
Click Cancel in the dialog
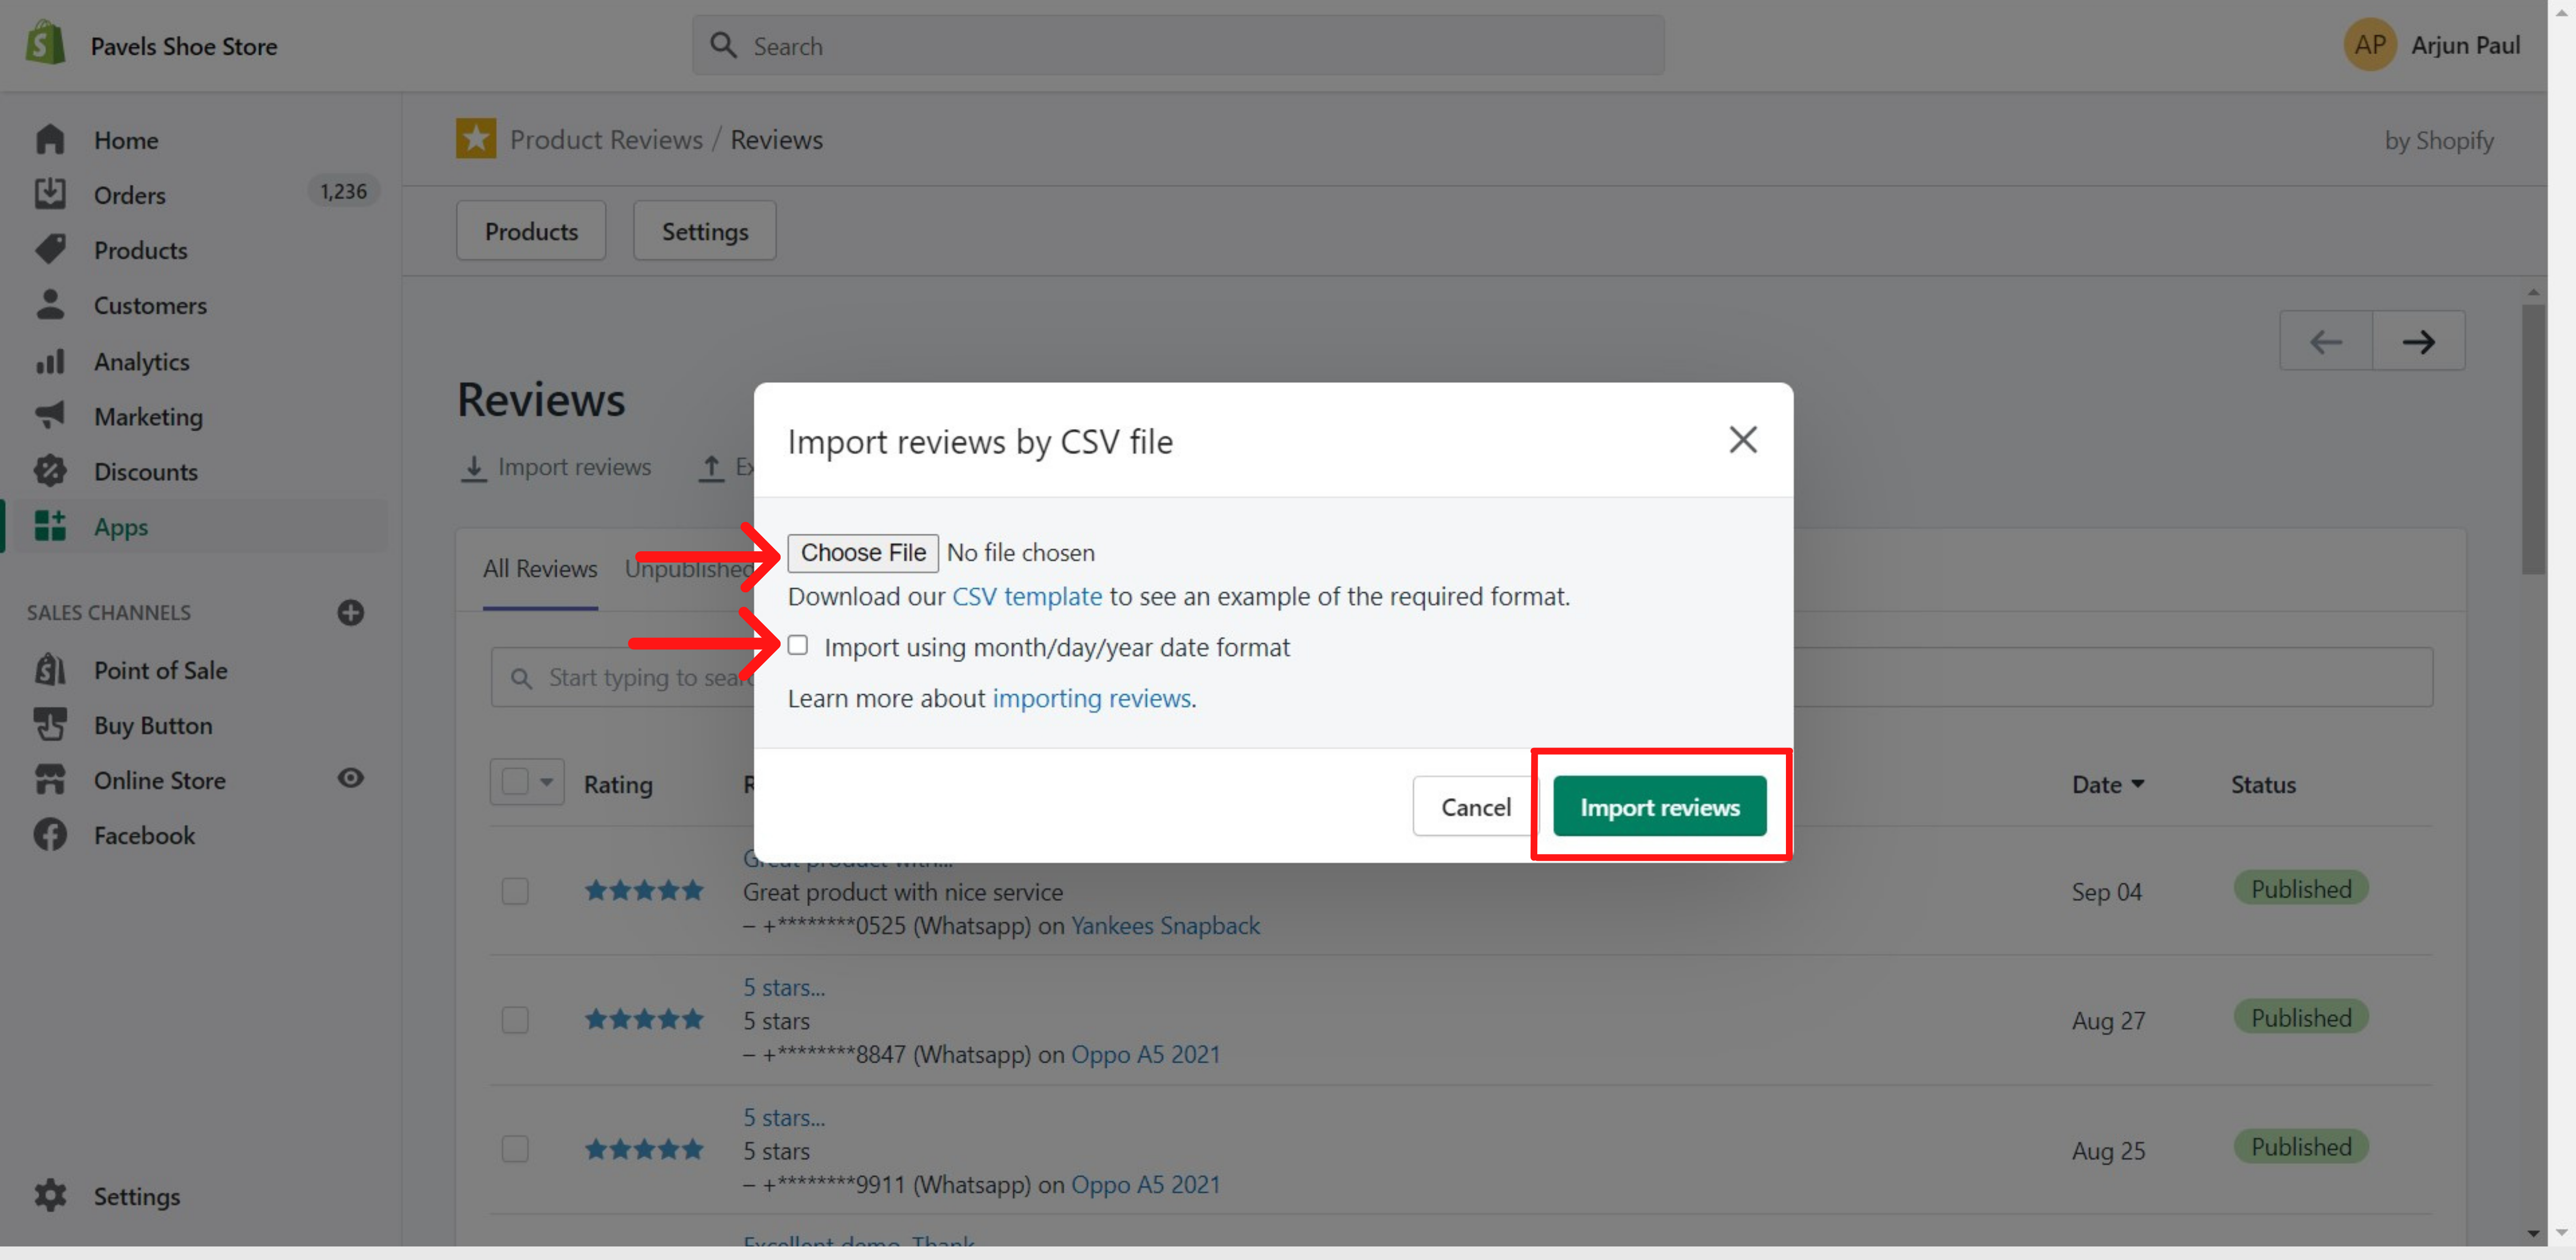pos(1475,807)
